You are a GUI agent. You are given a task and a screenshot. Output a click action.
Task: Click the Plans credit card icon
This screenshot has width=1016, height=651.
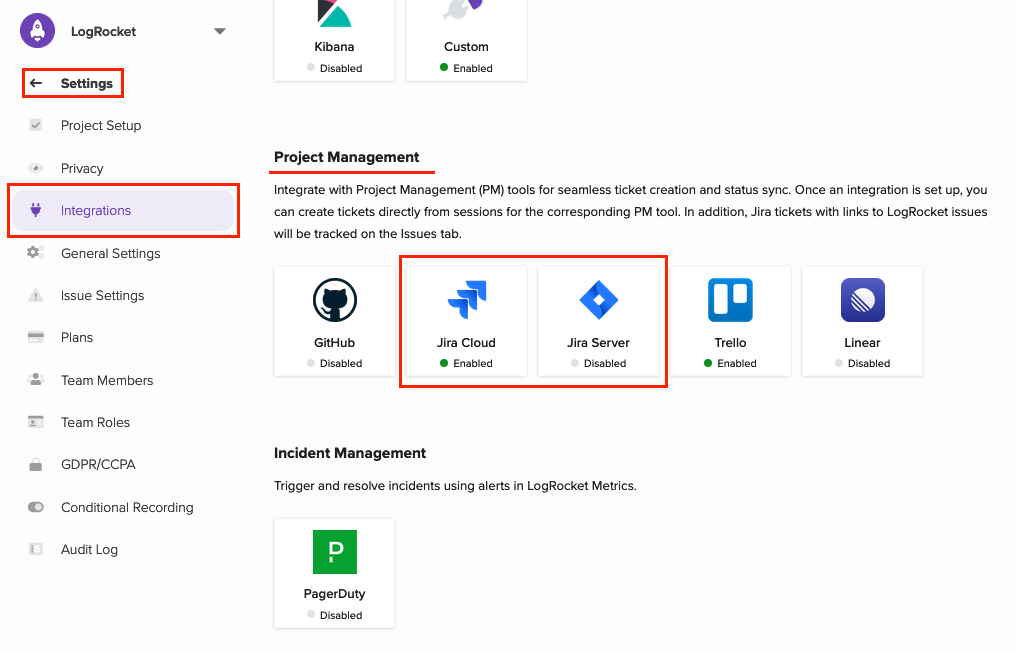coord(36,337)
